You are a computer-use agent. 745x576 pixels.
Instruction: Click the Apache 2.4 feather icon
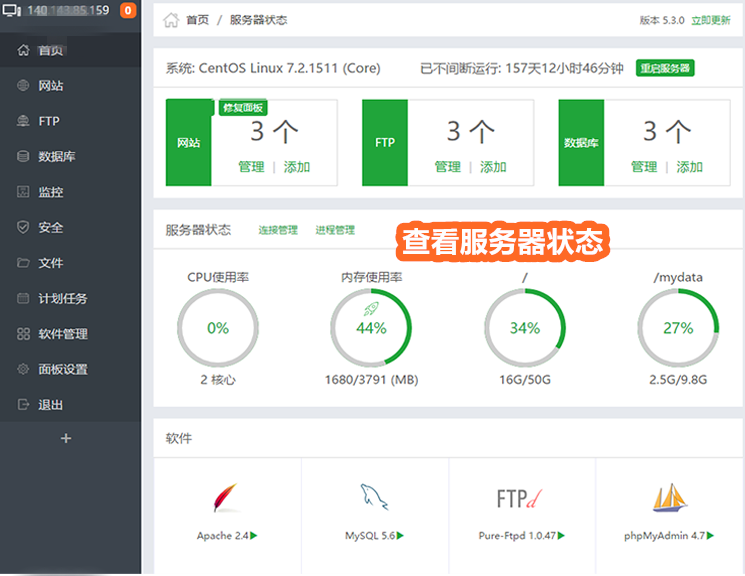(x=227, y=498)
